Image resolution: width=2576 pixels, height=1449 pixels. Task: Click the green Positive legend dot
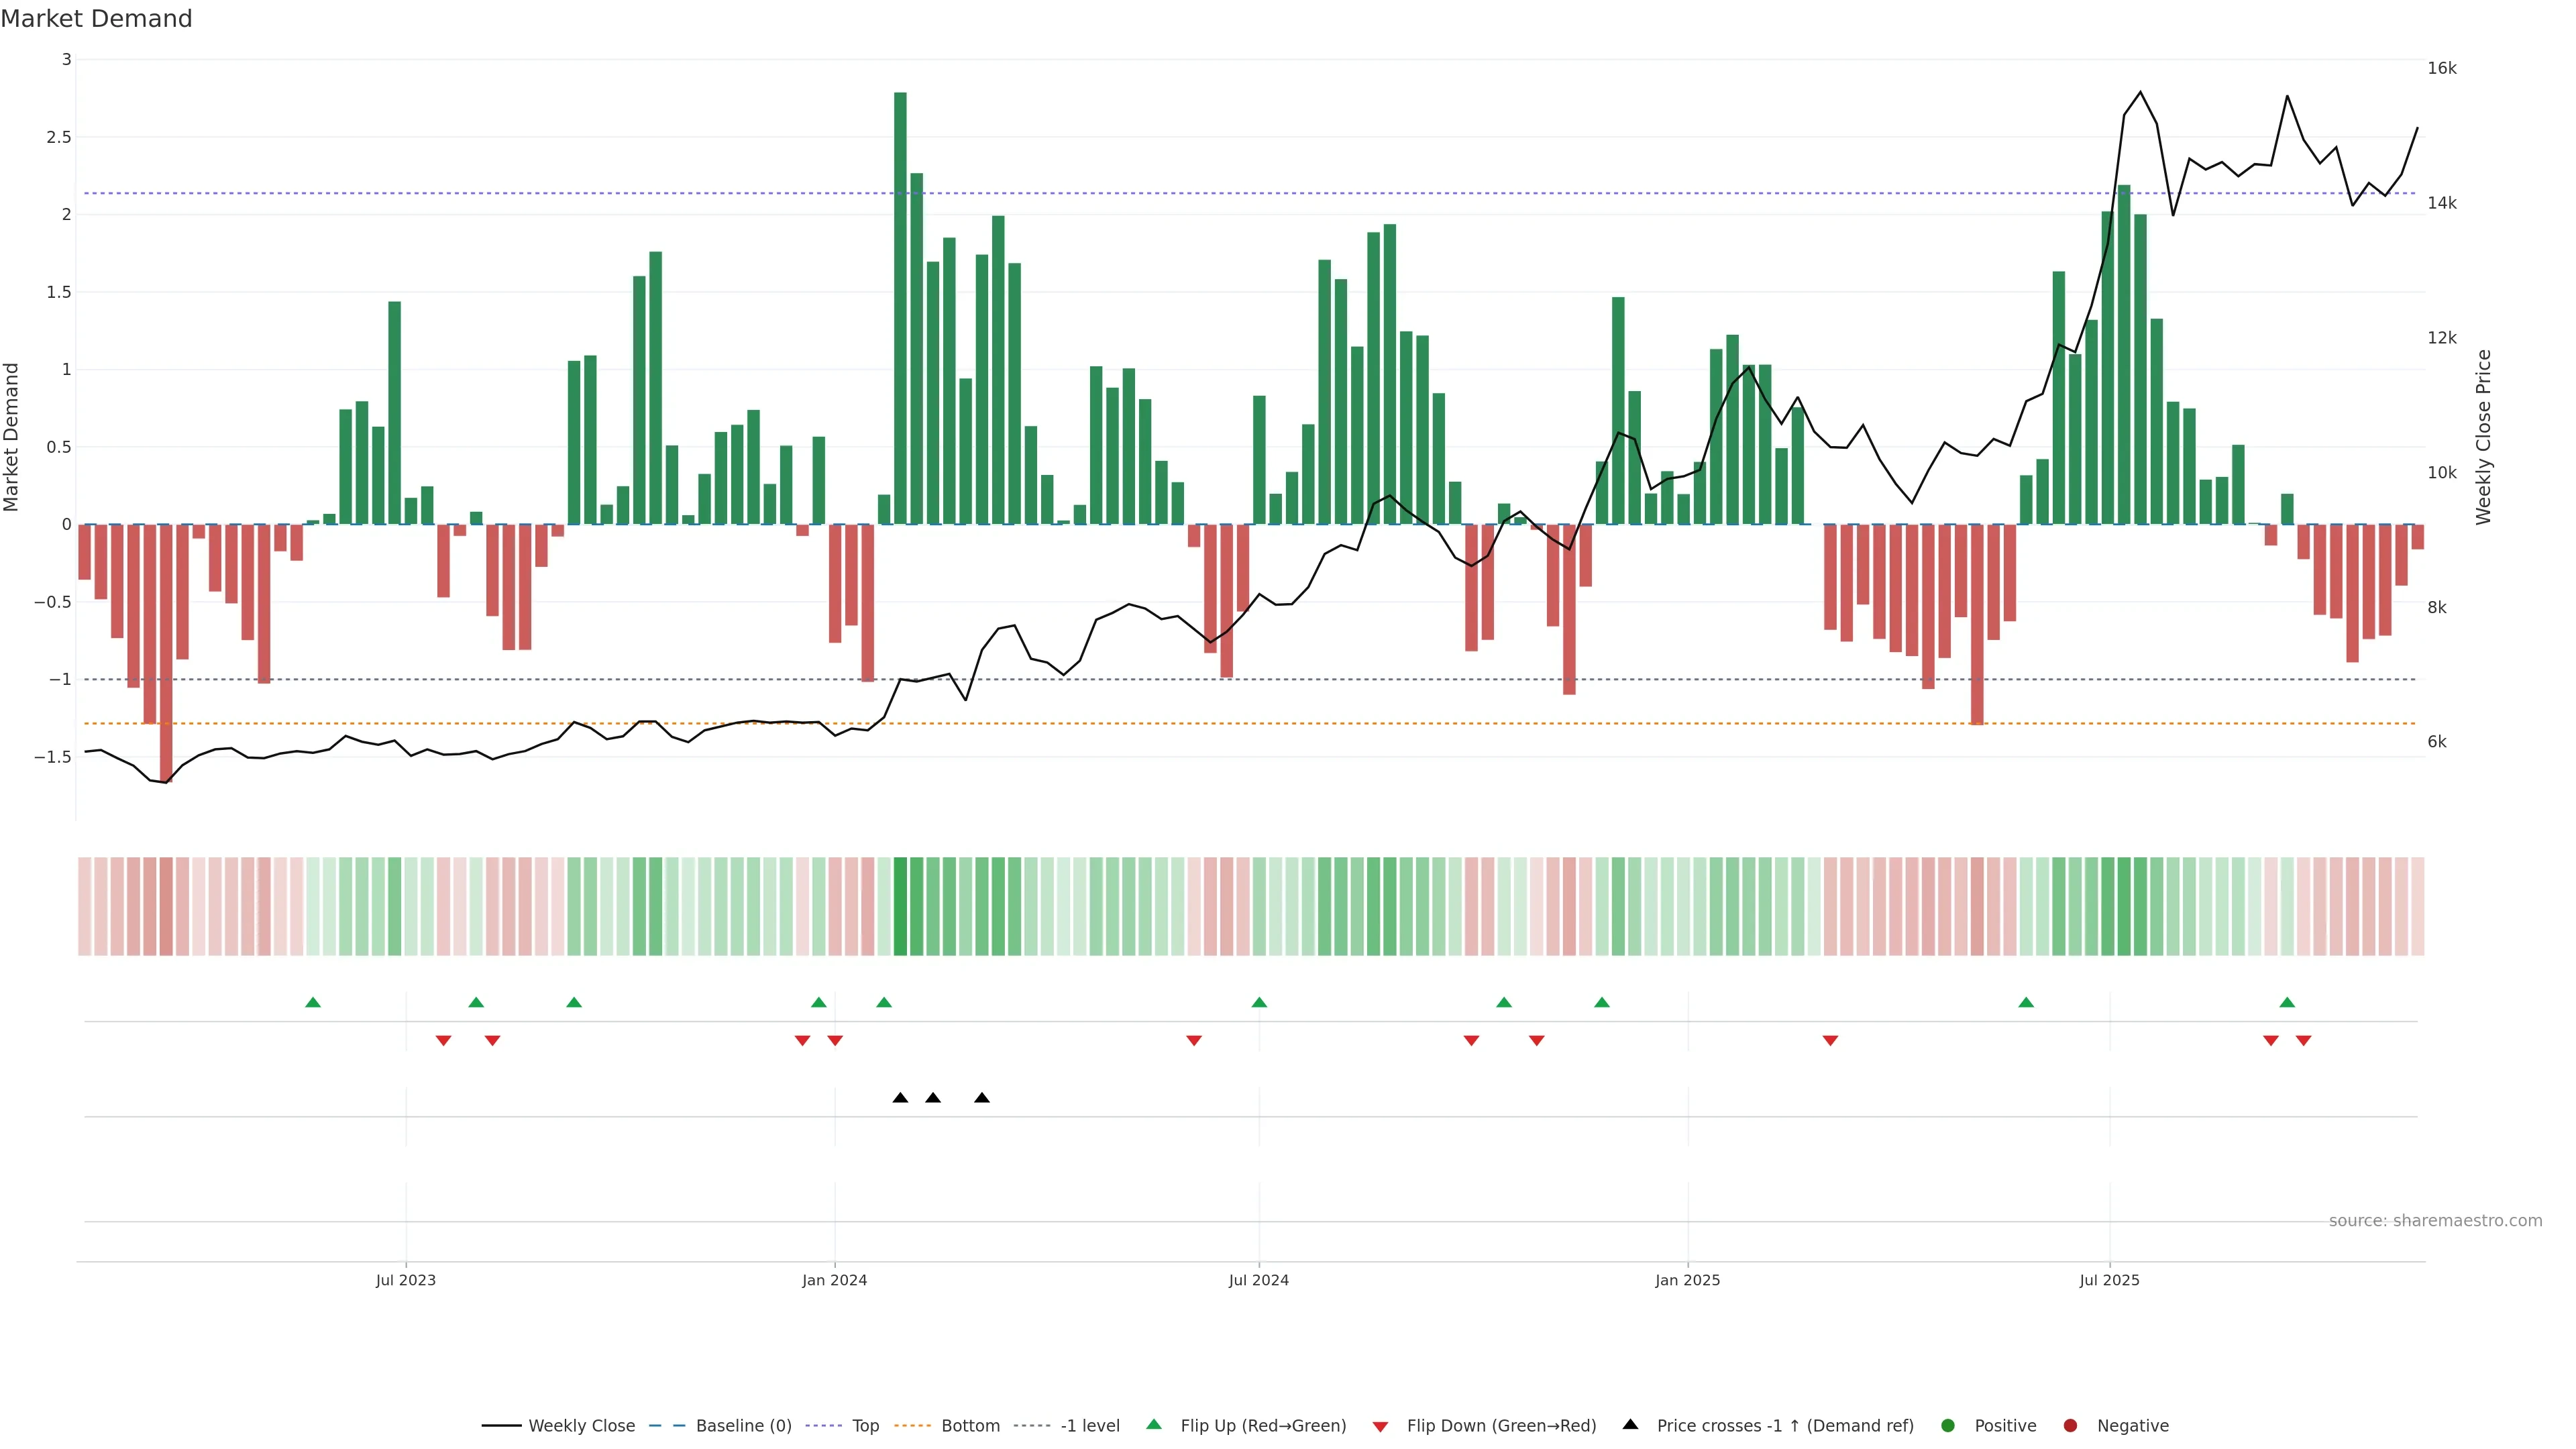click(1947, 1425)
